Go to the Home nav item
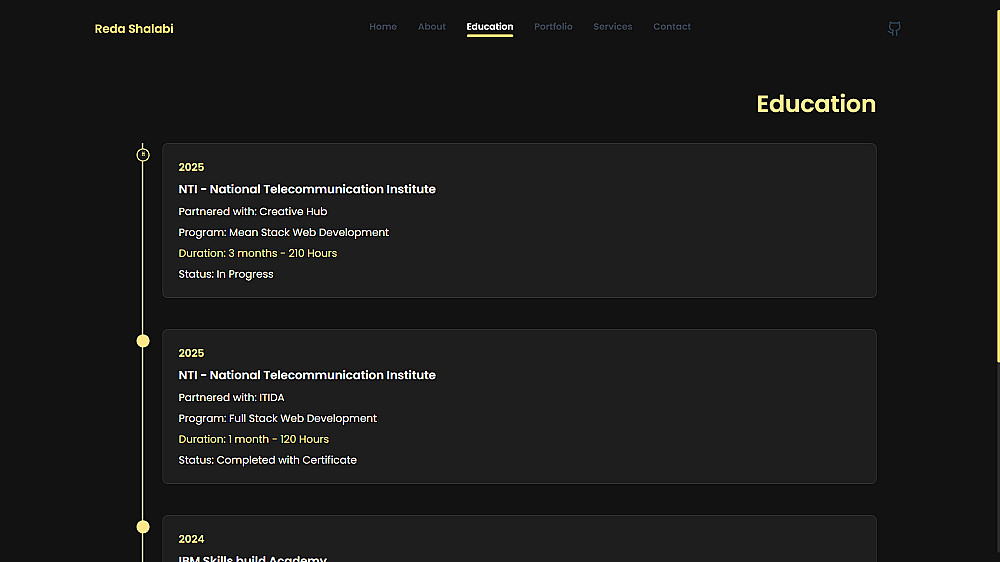 click(383, 27)
